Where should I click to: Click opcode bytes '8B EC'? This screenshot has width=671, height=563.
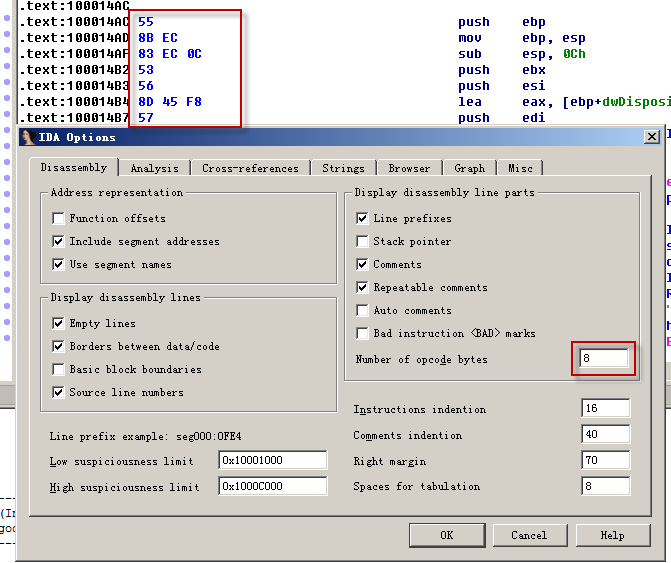pyautogui.click(x=157, y=38)
